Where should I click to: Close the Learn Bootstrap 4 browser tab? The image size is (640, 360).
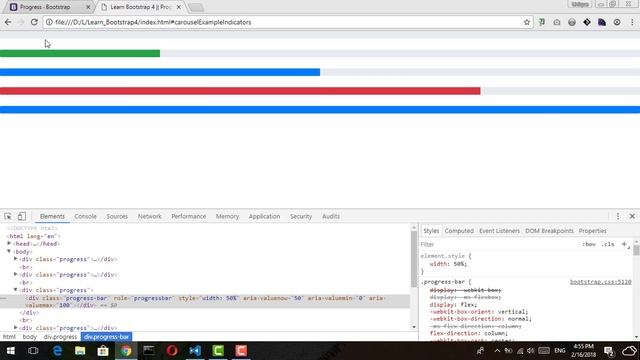point(178,7)
